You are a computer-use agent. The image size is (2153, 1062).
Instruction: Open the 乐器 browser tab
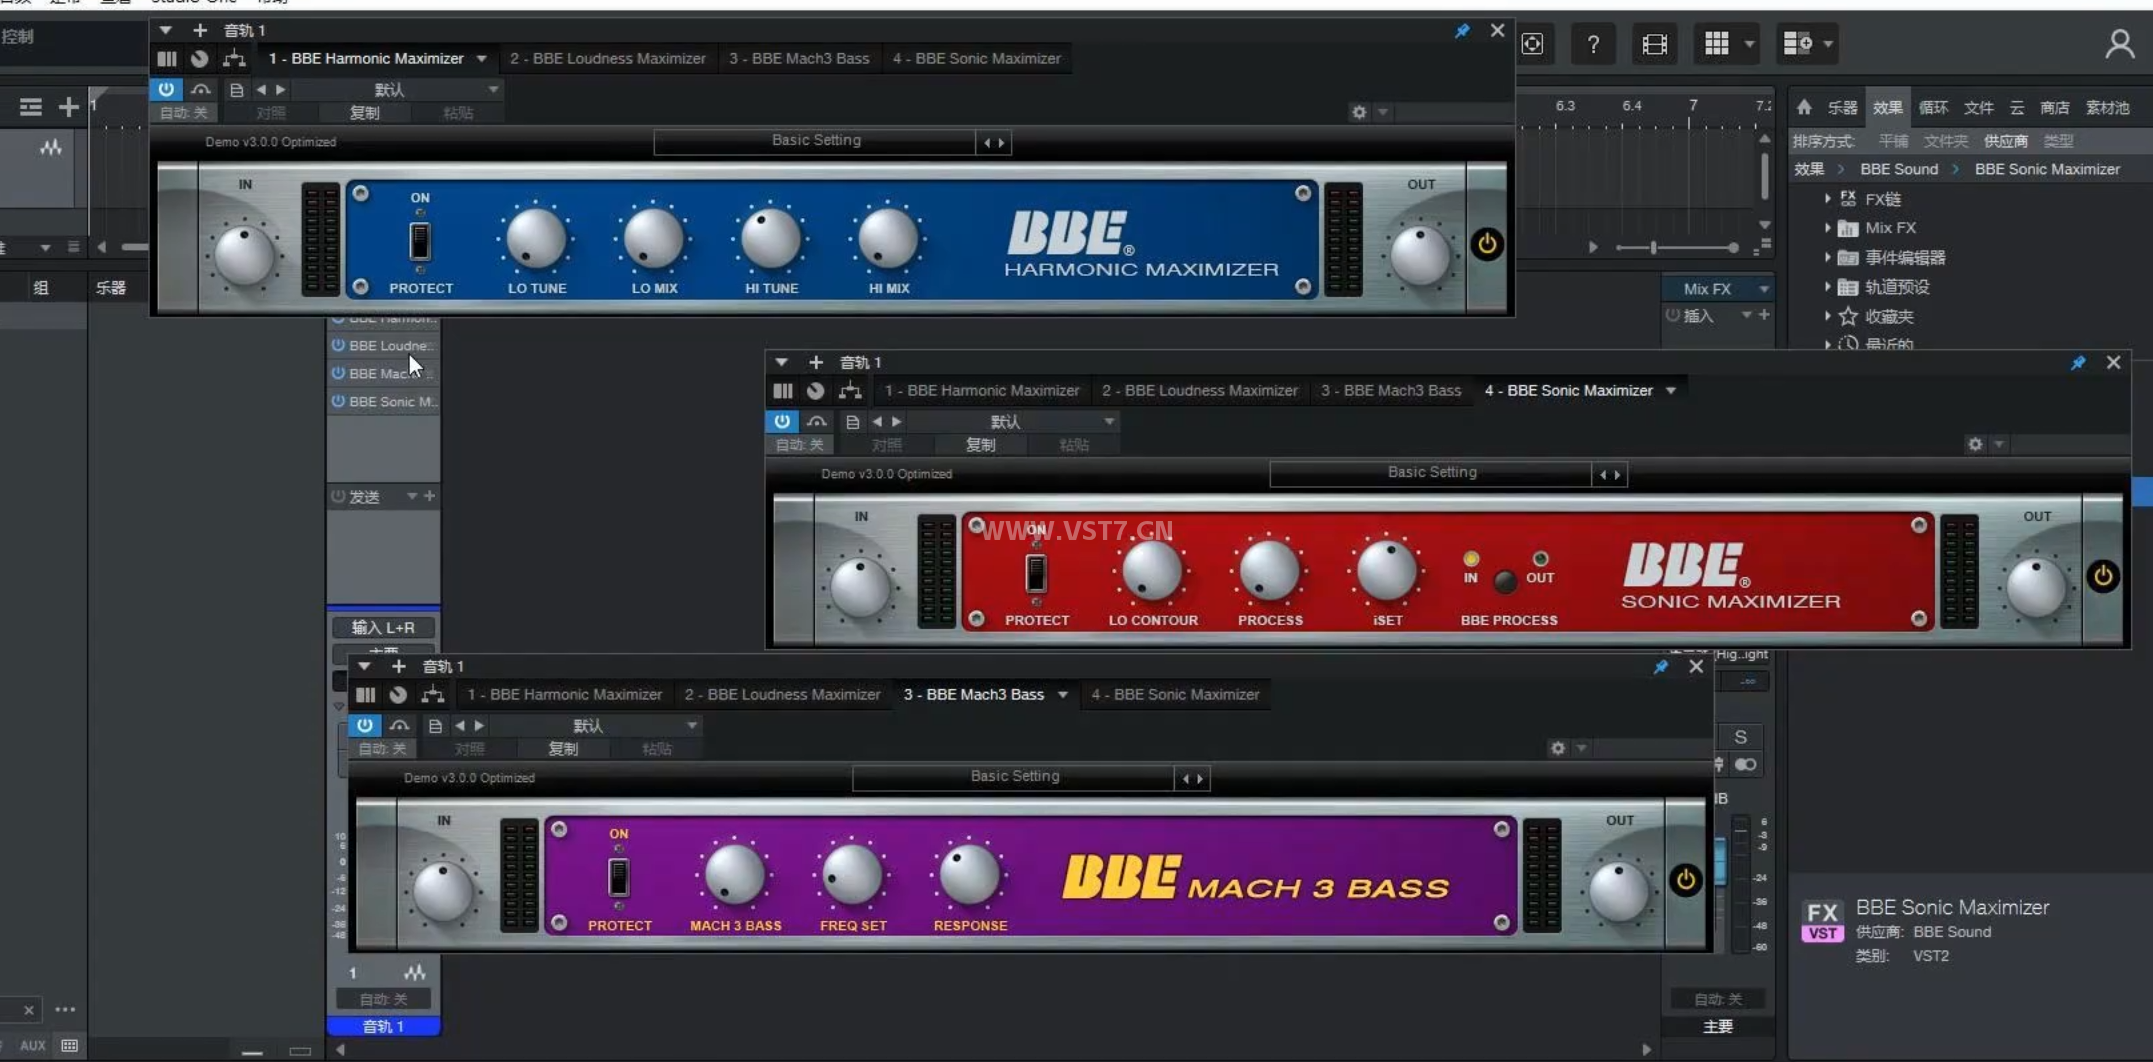[x=1842, y=108]
